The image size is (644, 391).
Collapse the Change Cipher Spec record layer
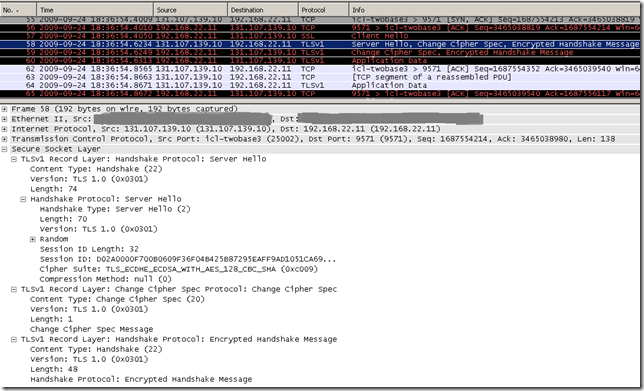[14, 289]
